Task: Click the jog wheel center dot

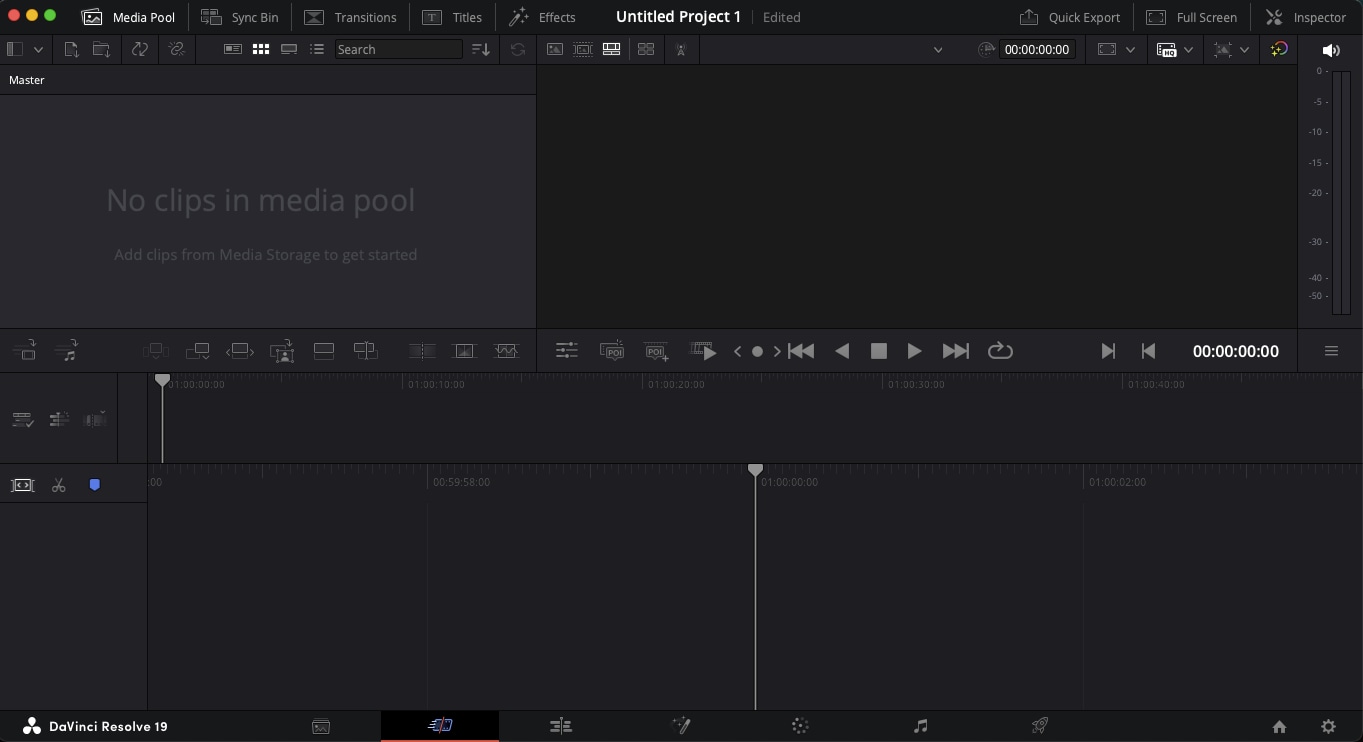Action: coord(757,351)
